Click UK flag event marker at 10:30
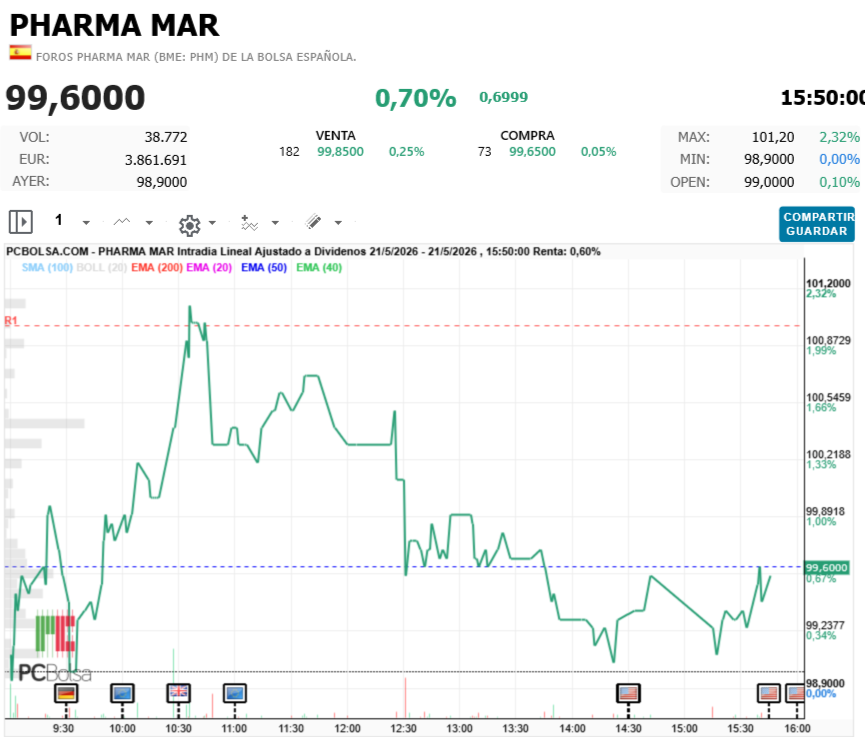The image size is (865, 737). [178, 693]
